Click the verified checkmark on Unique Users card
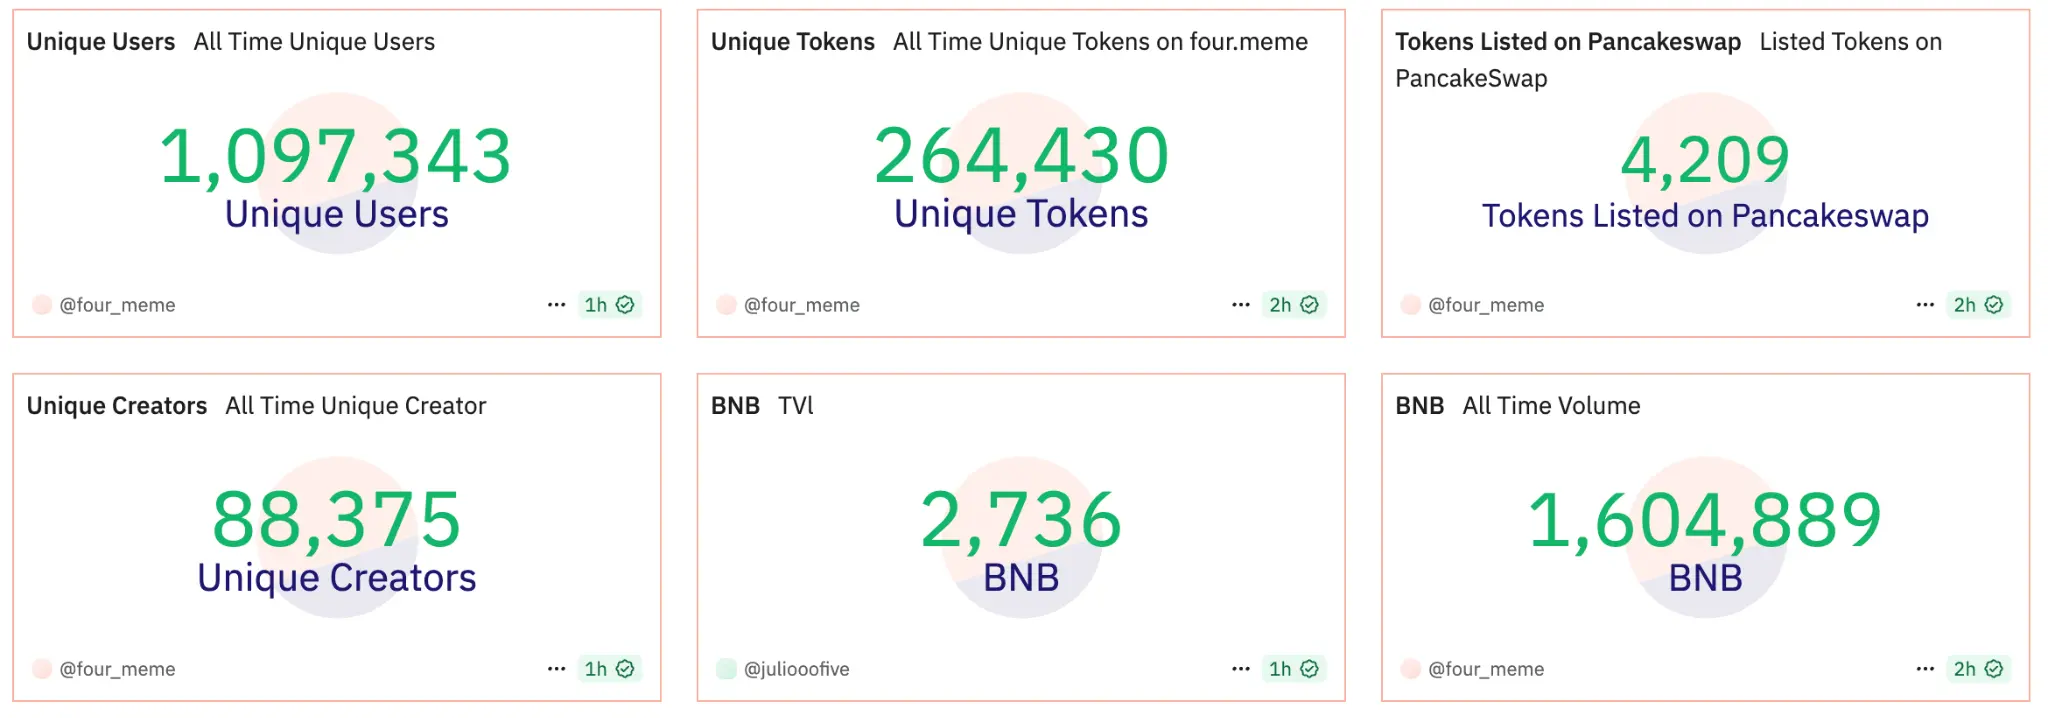The image size is (2048, 718). [623, 304]
